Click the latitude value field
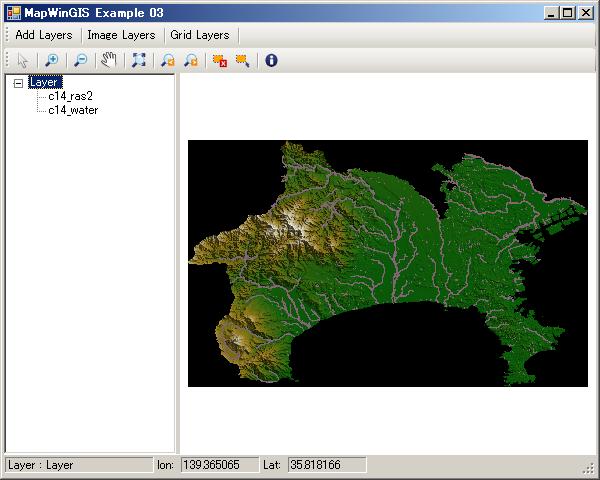600x480 pixels. click(325, 465)
